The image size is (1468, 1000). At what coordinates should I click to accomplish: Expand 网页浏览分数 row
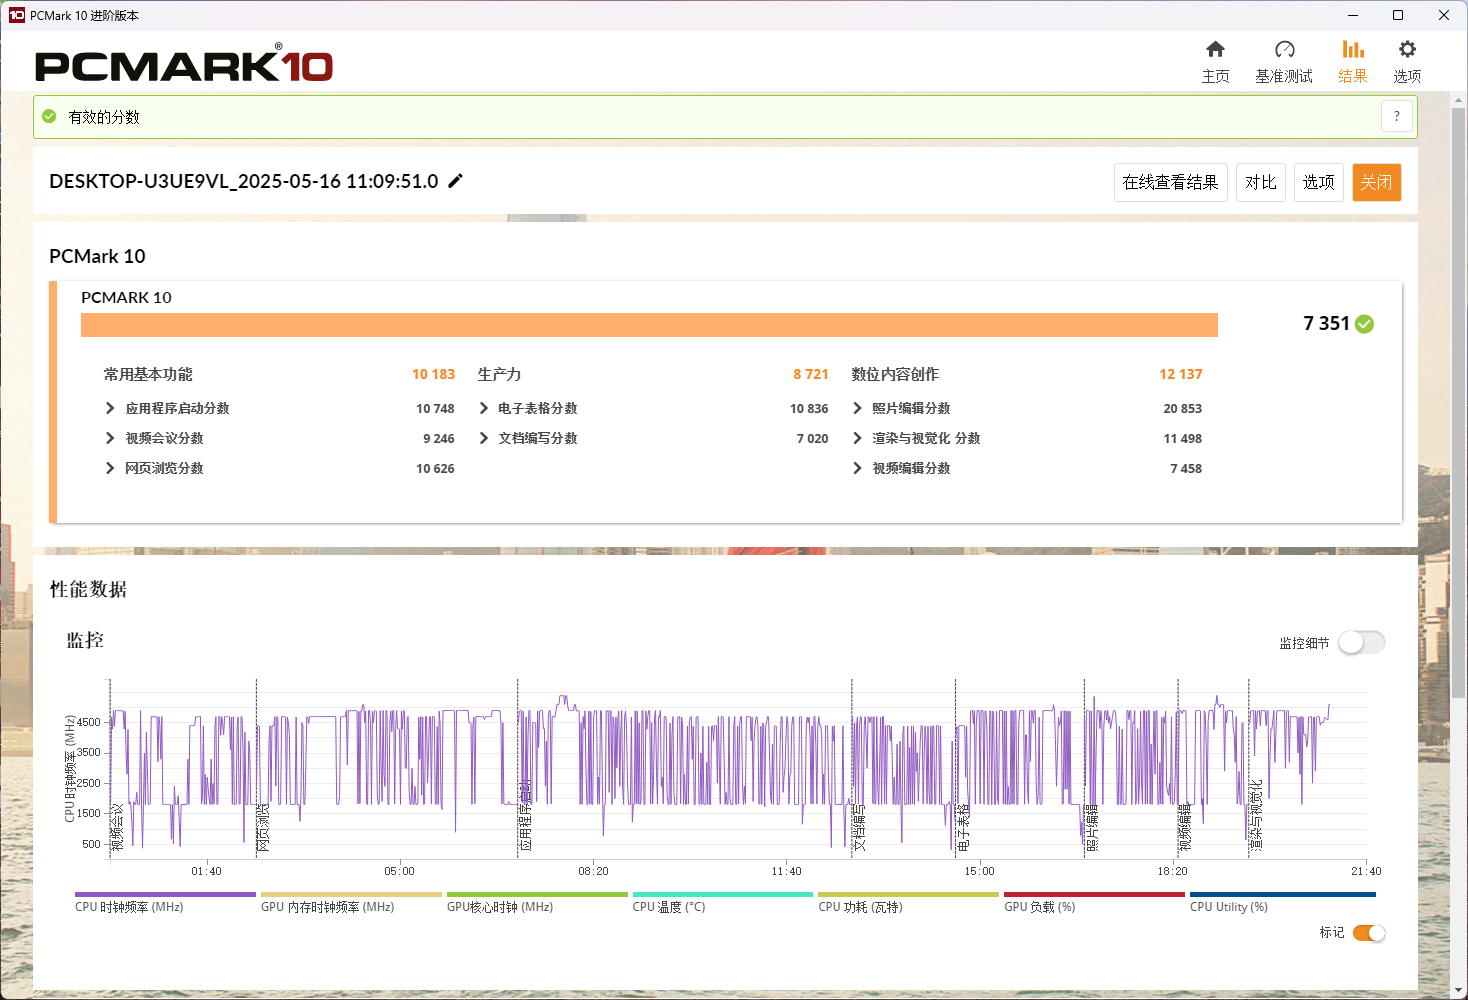(x=110, y=468)
